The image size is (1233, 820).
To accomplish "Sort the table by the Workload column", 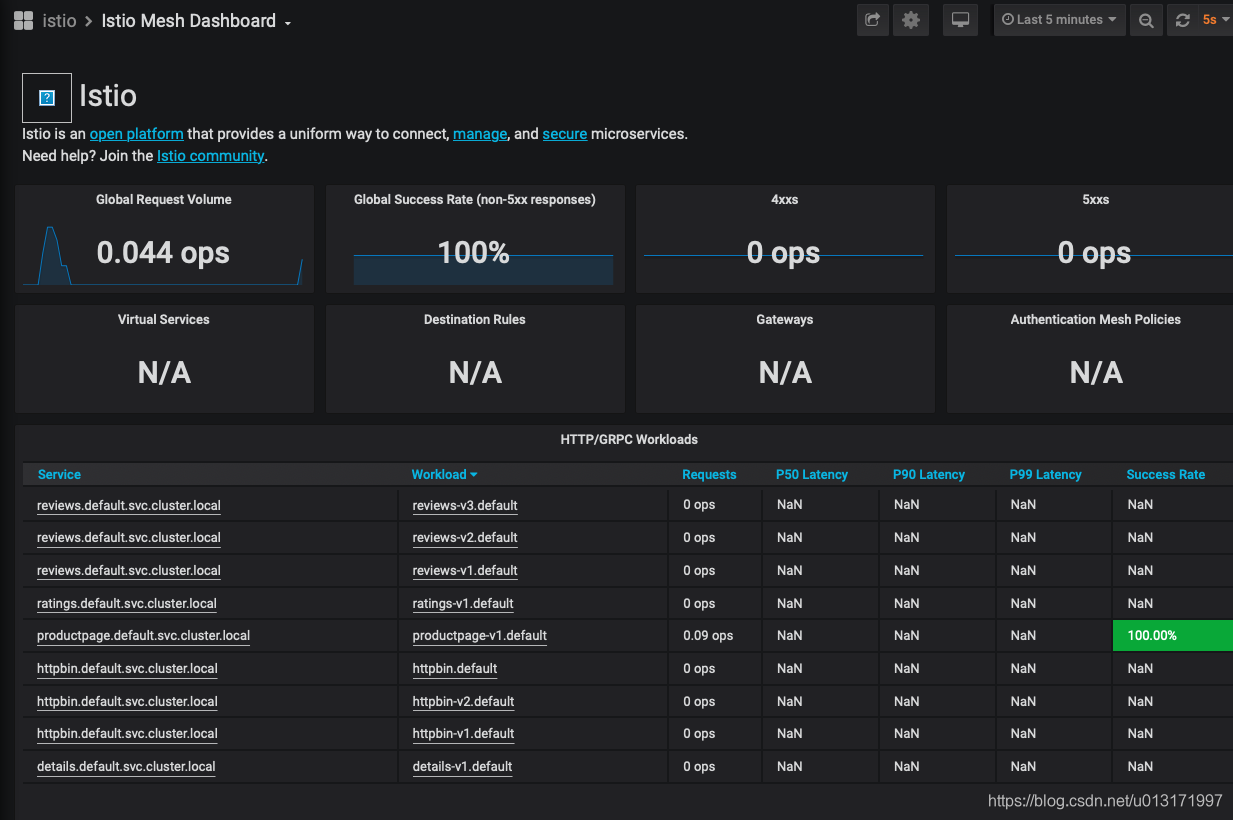I will 444,474.
